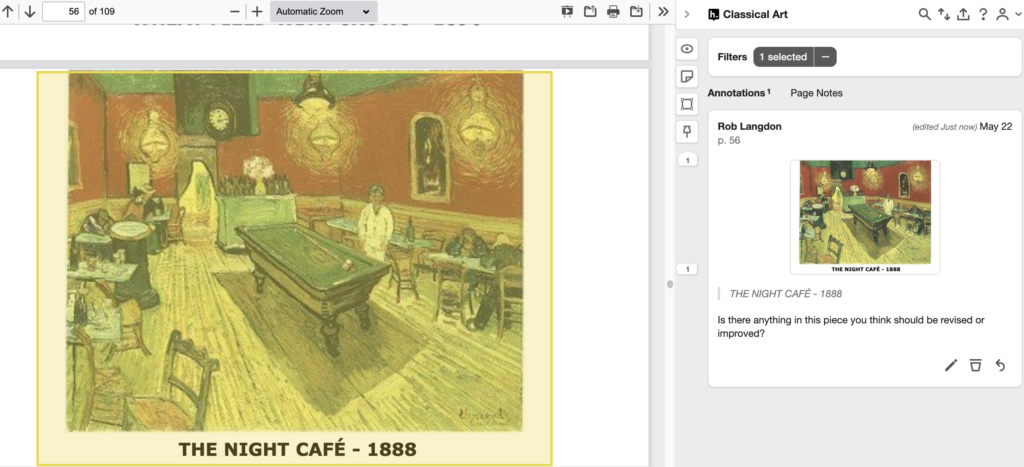Create a new page note
This screenshot has width=1024, height=467.
tap(687, 76)
